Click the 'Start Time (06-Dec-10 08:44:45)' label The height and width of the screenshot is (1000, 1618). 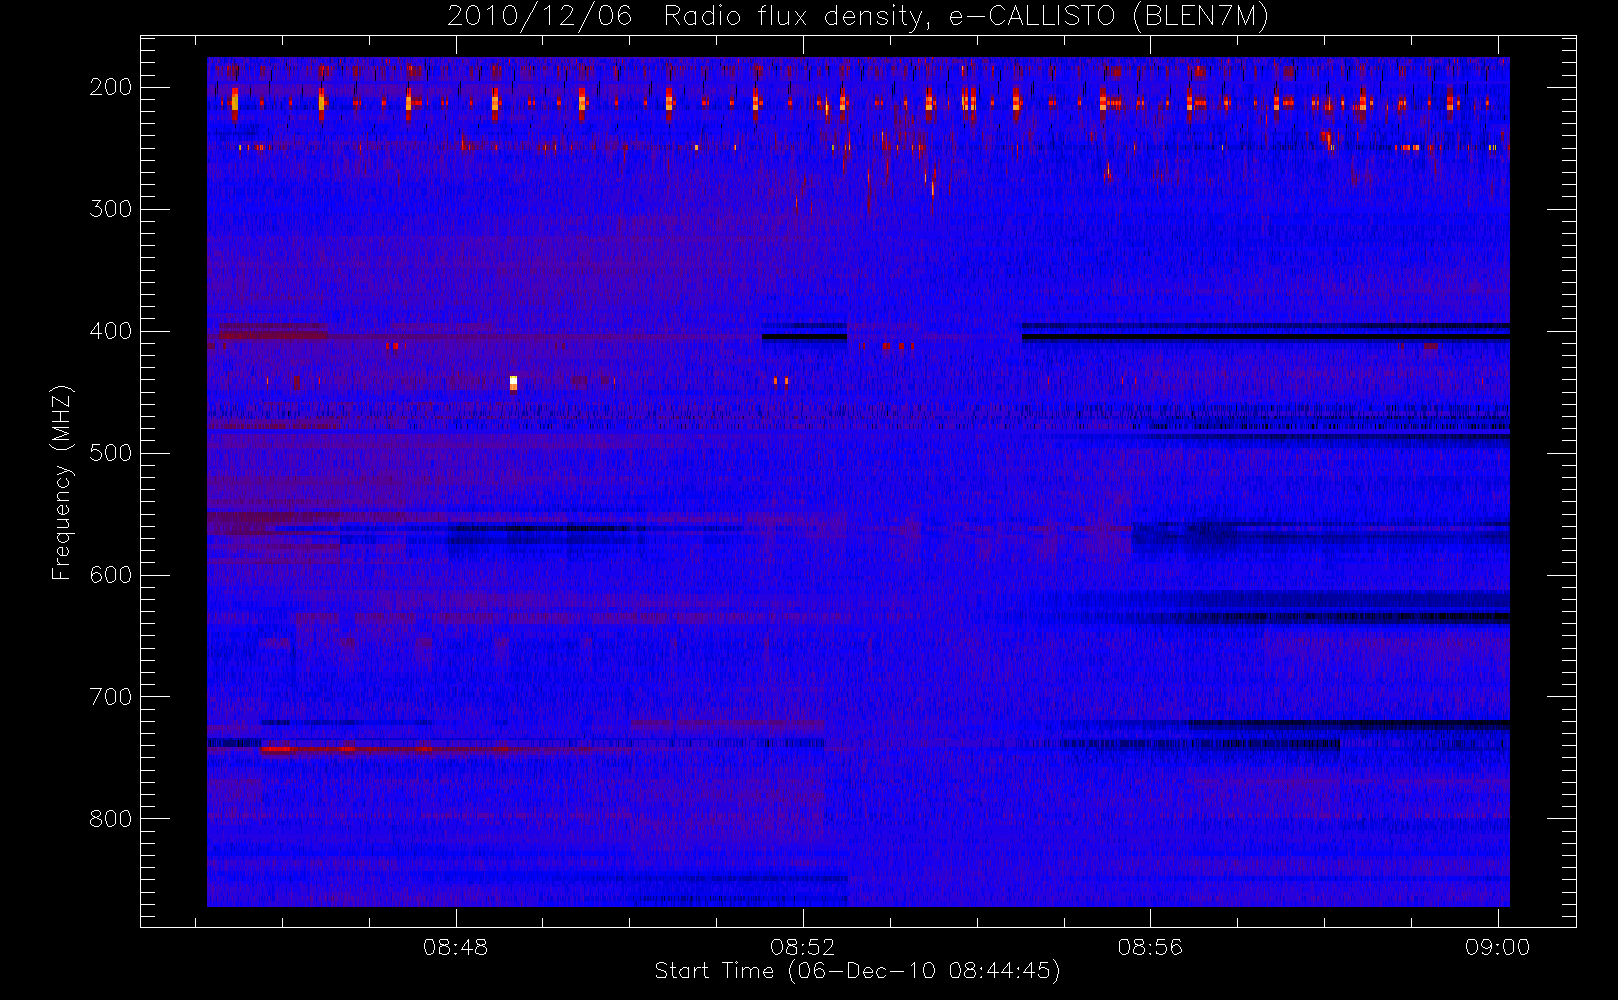(857, 971)
